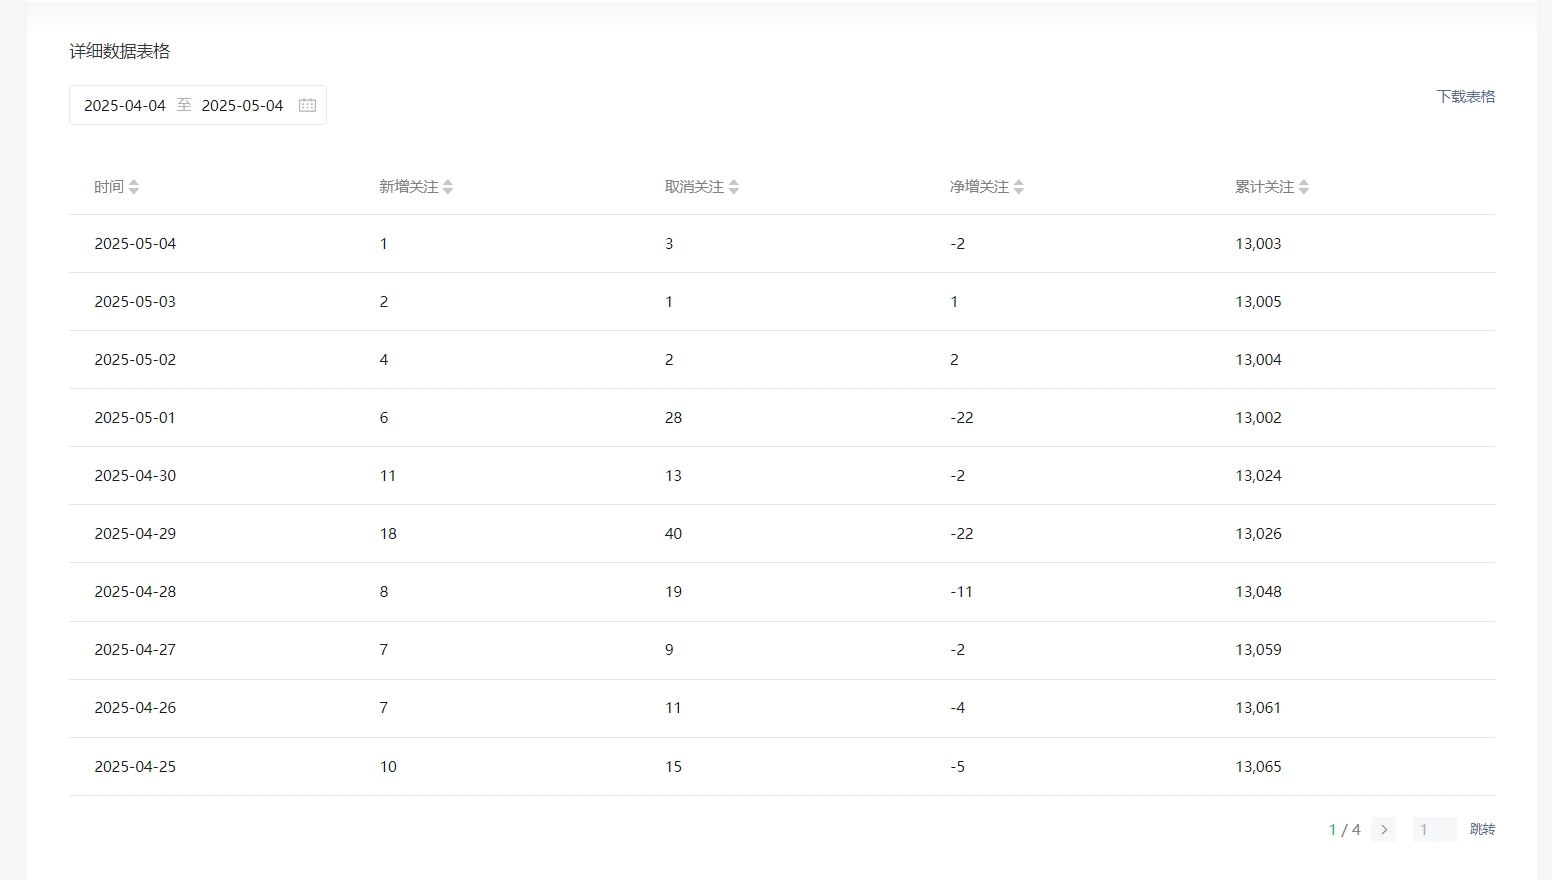The image size is (1552, 880).
Task: Select date cell 2025-05-04 in table
Action: coord(135,244)
